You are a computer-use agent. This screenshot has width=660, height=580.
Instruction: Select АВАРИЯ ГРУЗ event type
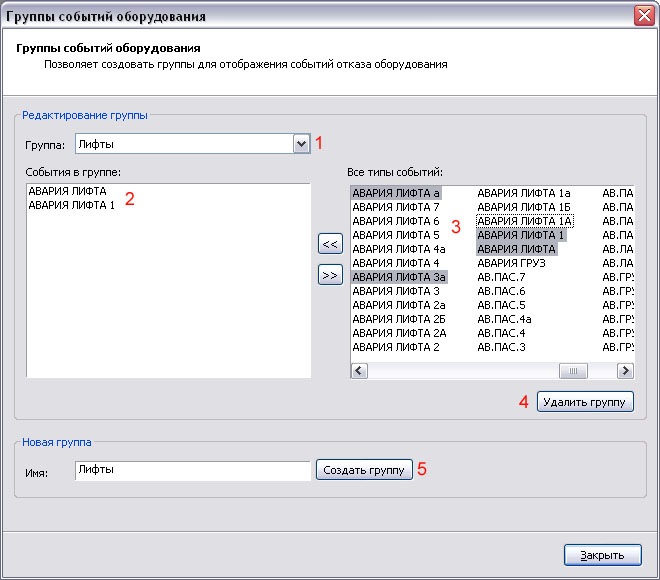(511, 263)
